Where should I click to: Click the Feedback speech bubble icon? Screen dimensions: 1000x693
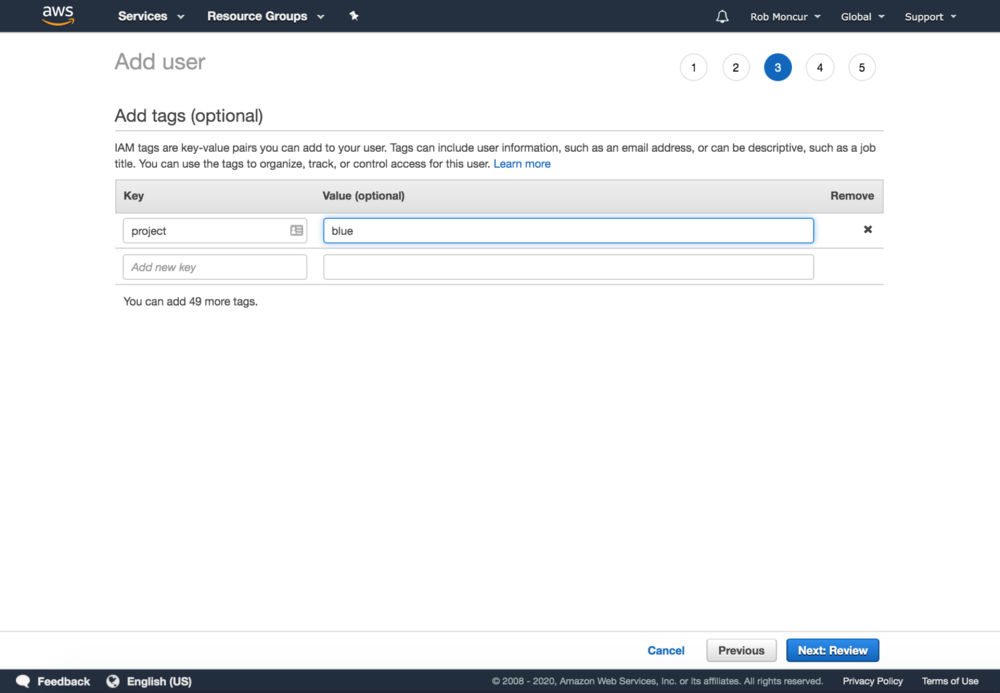pos(23,681)
